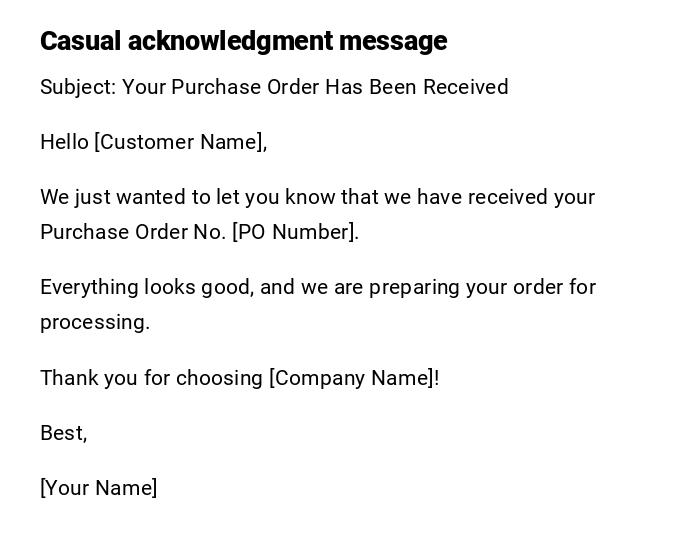700x550 pixels.
Task: Click 'Purchase Order No.' in the body paragraph
Action: click(133, 232)
